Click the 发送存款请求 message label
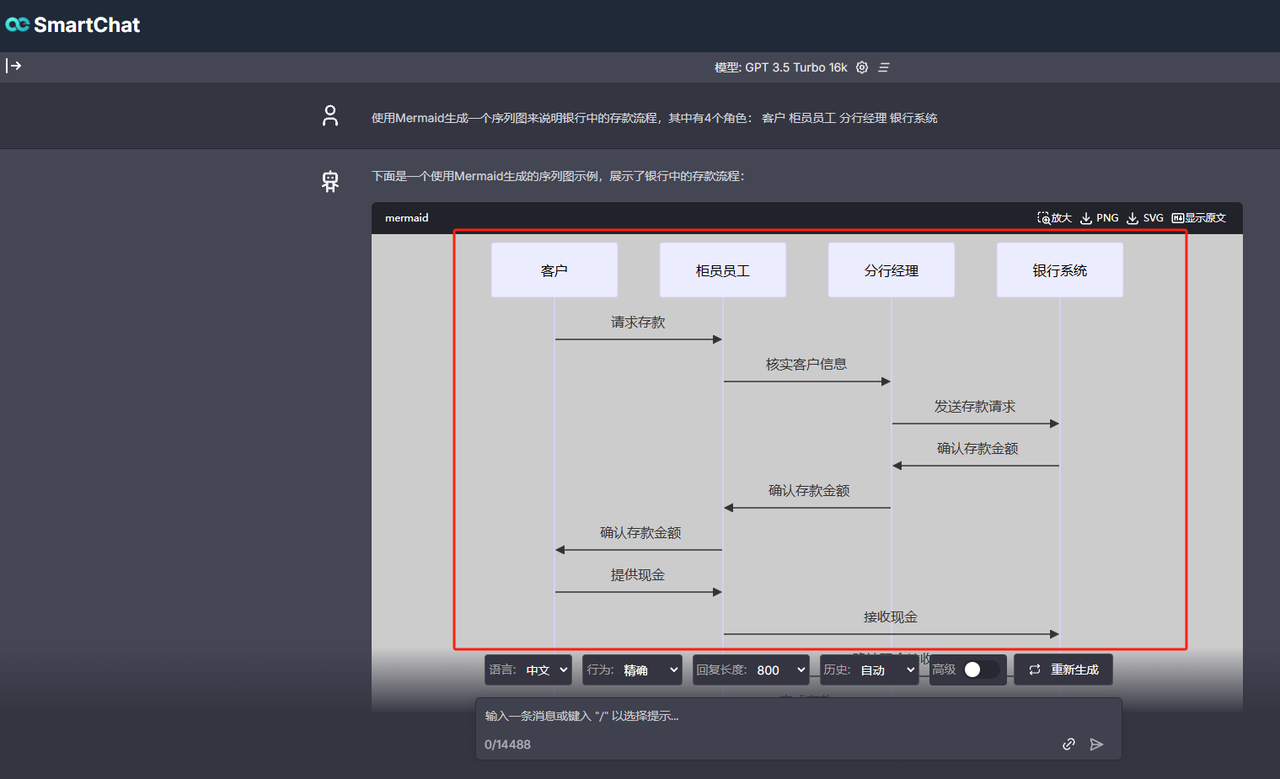The image size is (1280, 779). (975, 406)
